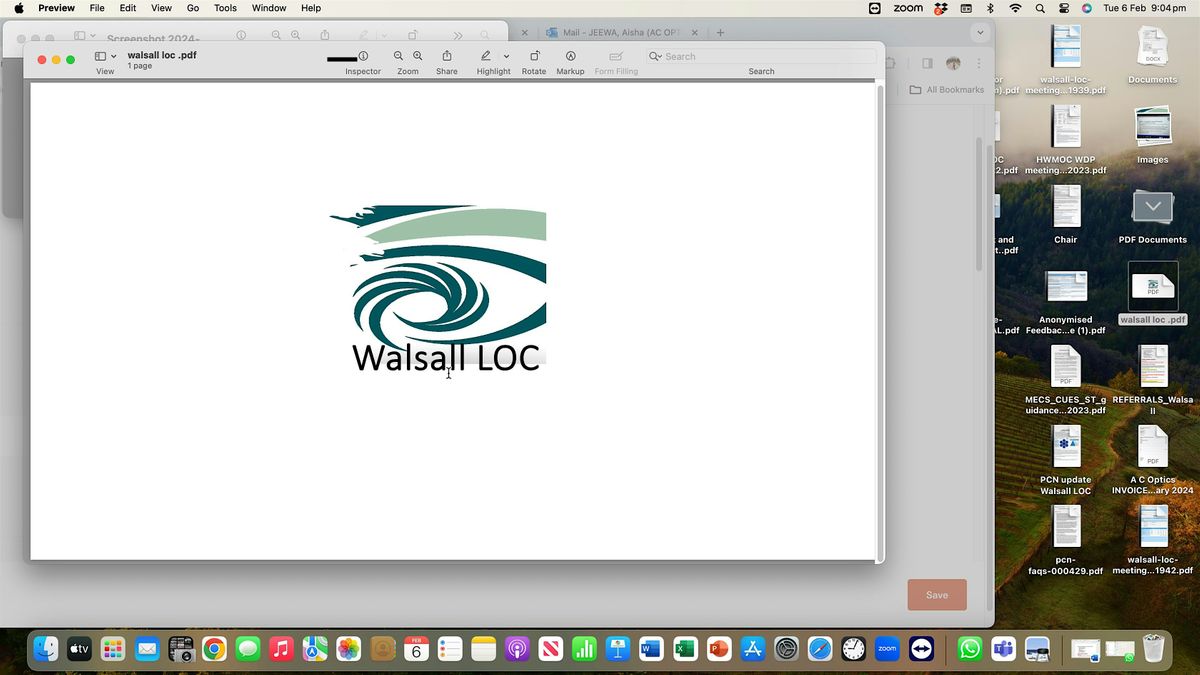The width and height of the screenshot is (1200, 675).
Task: Toggle the Highlight tool
Action: tap(487, 56)
